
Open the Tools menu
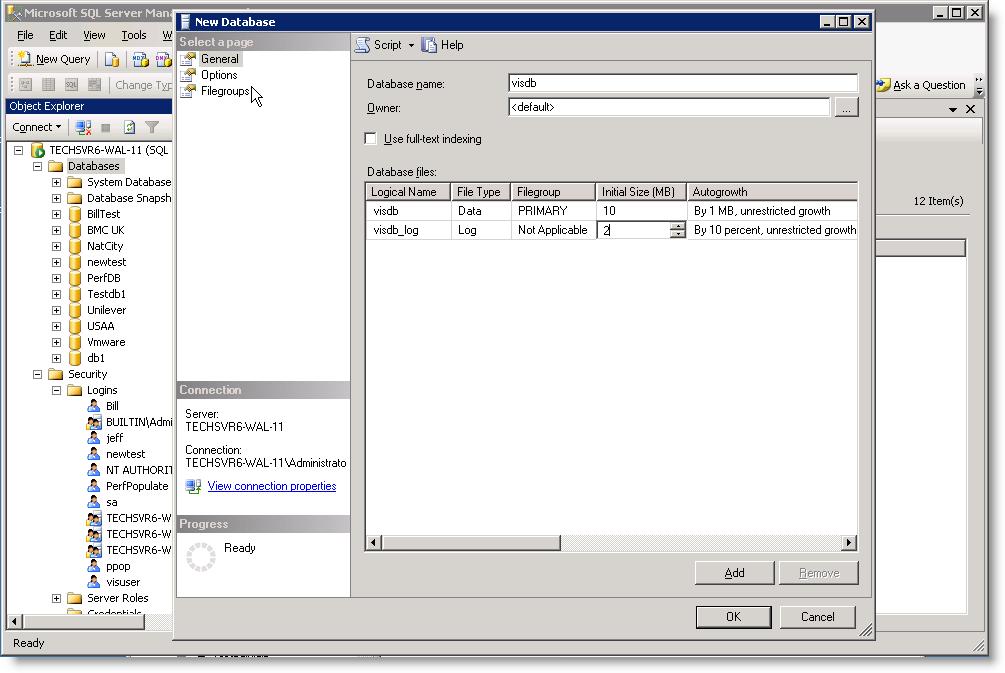(134, 35)
